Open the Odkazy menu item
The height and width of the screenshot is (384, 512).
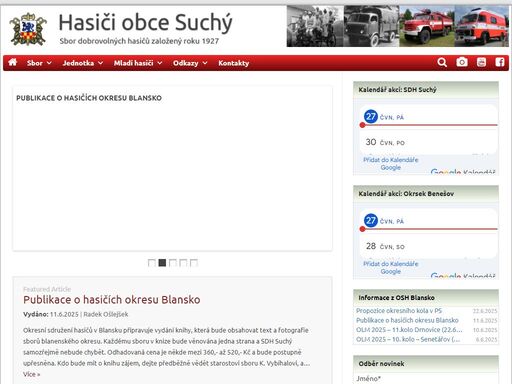coord(186,63)
